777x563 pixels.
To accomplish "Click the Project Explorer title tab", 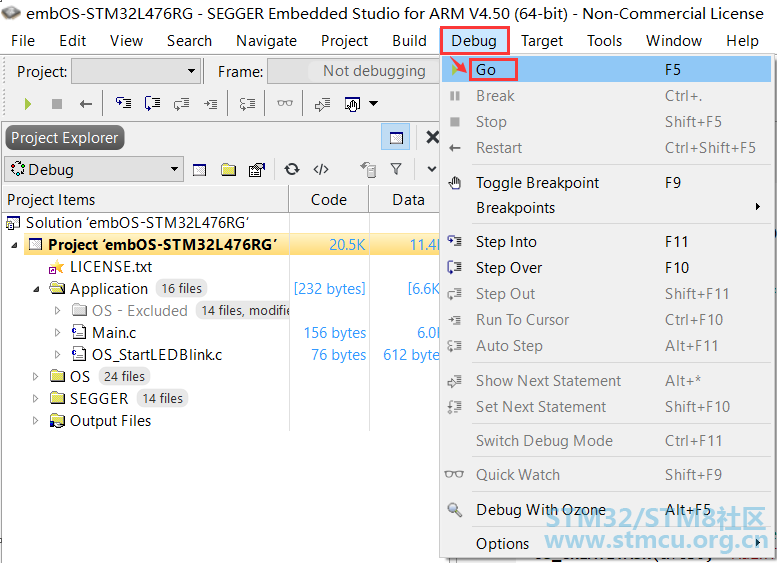I will [64, 138].
